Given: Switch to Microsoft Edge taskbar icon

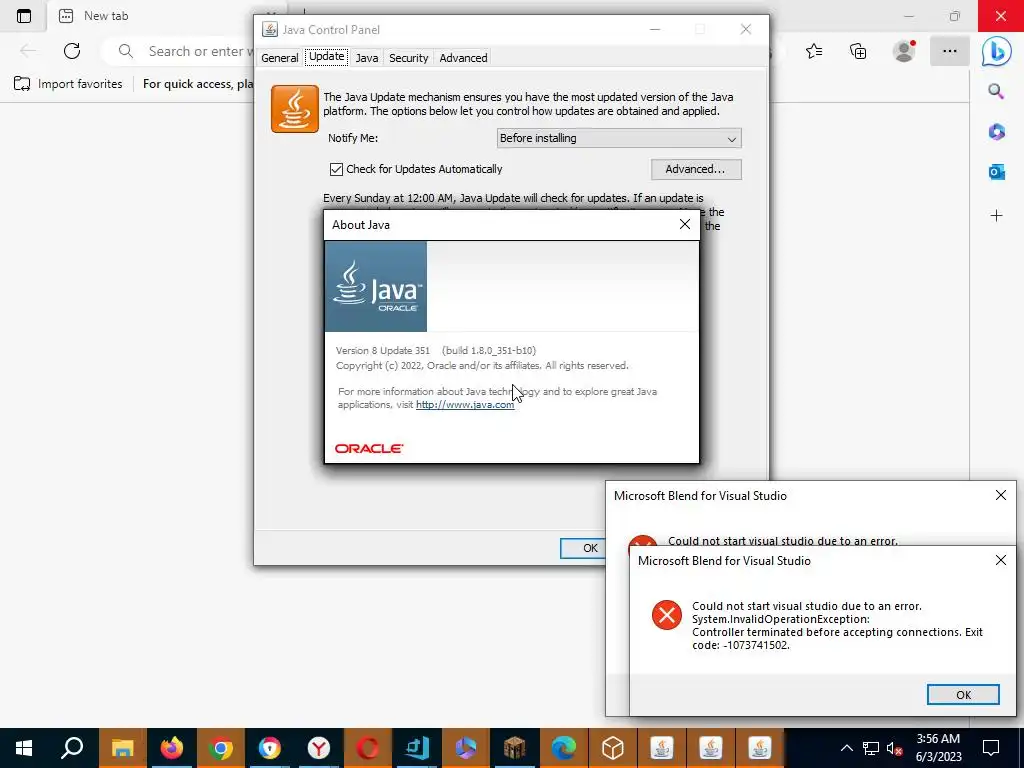Looking at the screenshot, I should (x=564, y=748).
